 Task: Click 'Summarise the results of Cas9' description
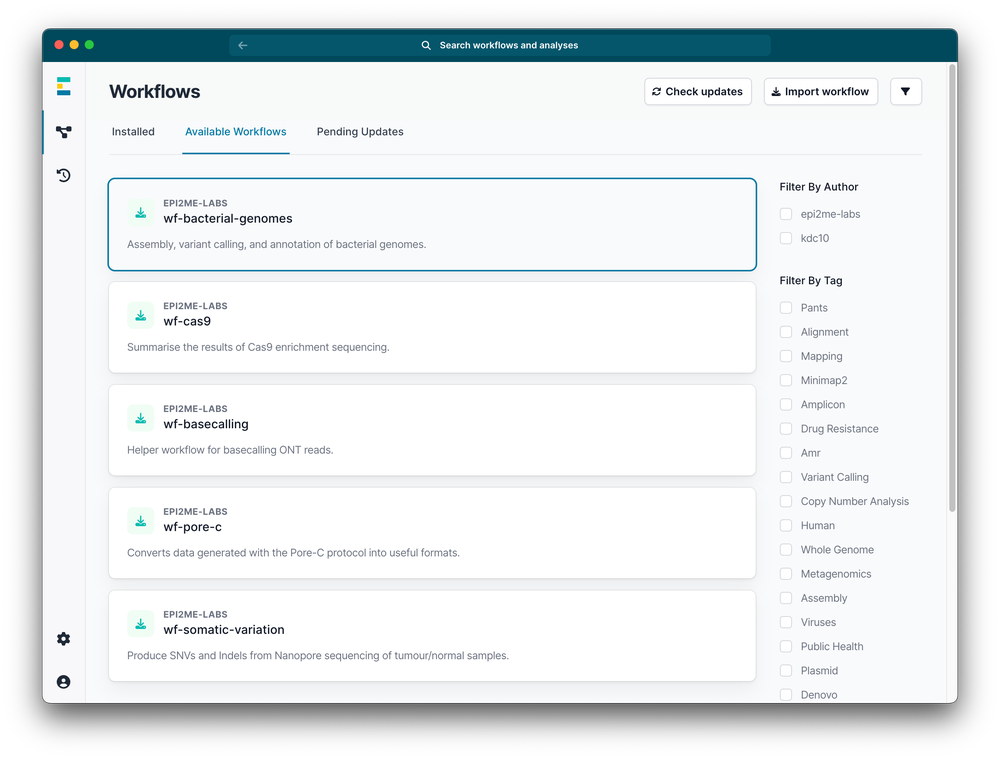pos(258,347)
